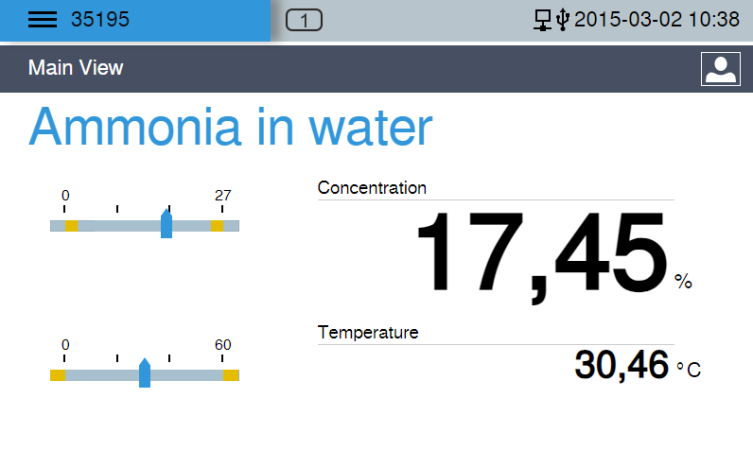Click the temperature gauge blue marker
This screenshot has height=450, width=753.
[x=145, y=373]
